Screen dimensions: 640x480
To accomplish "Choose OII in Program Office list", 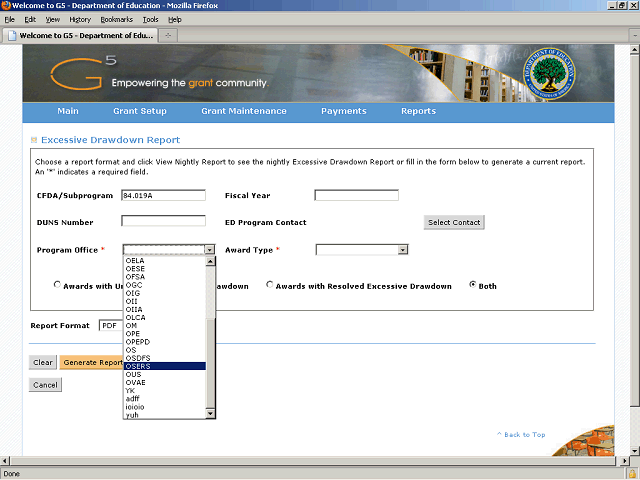I will (x=165, y=301).
